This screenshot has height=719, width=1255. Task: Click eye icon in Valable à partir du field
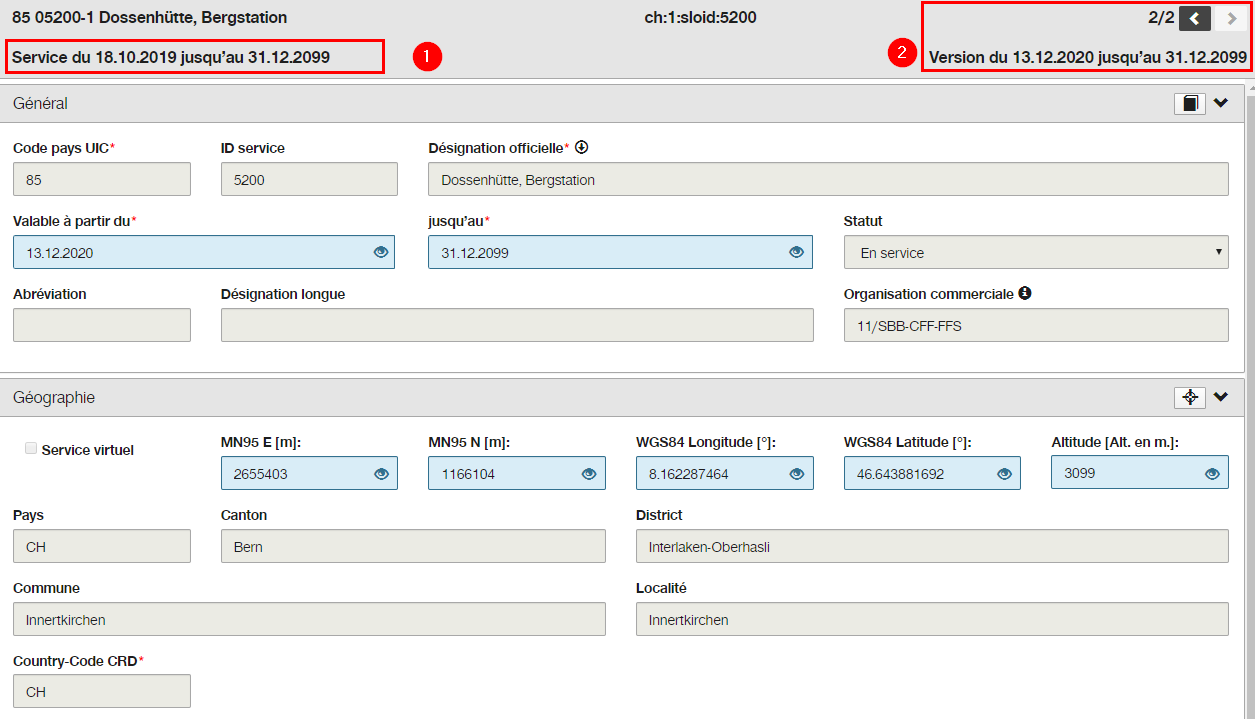click(x=380, y=253)
